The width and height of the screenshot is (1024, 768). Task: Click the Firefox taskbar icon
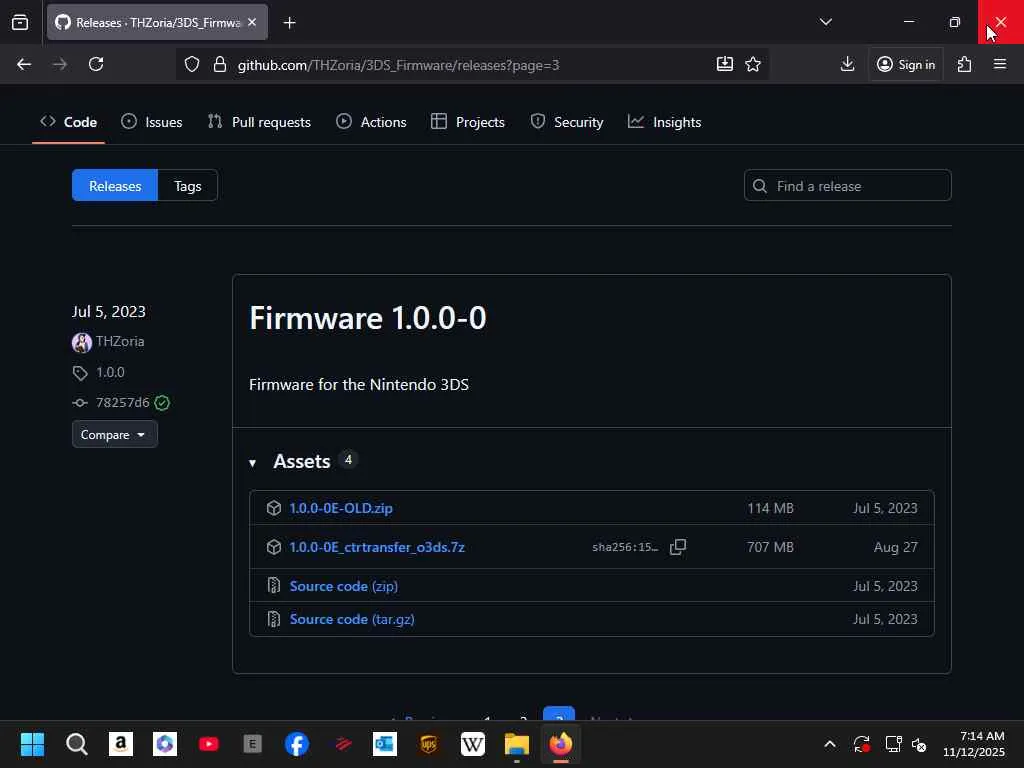click(x=560, y=744)
